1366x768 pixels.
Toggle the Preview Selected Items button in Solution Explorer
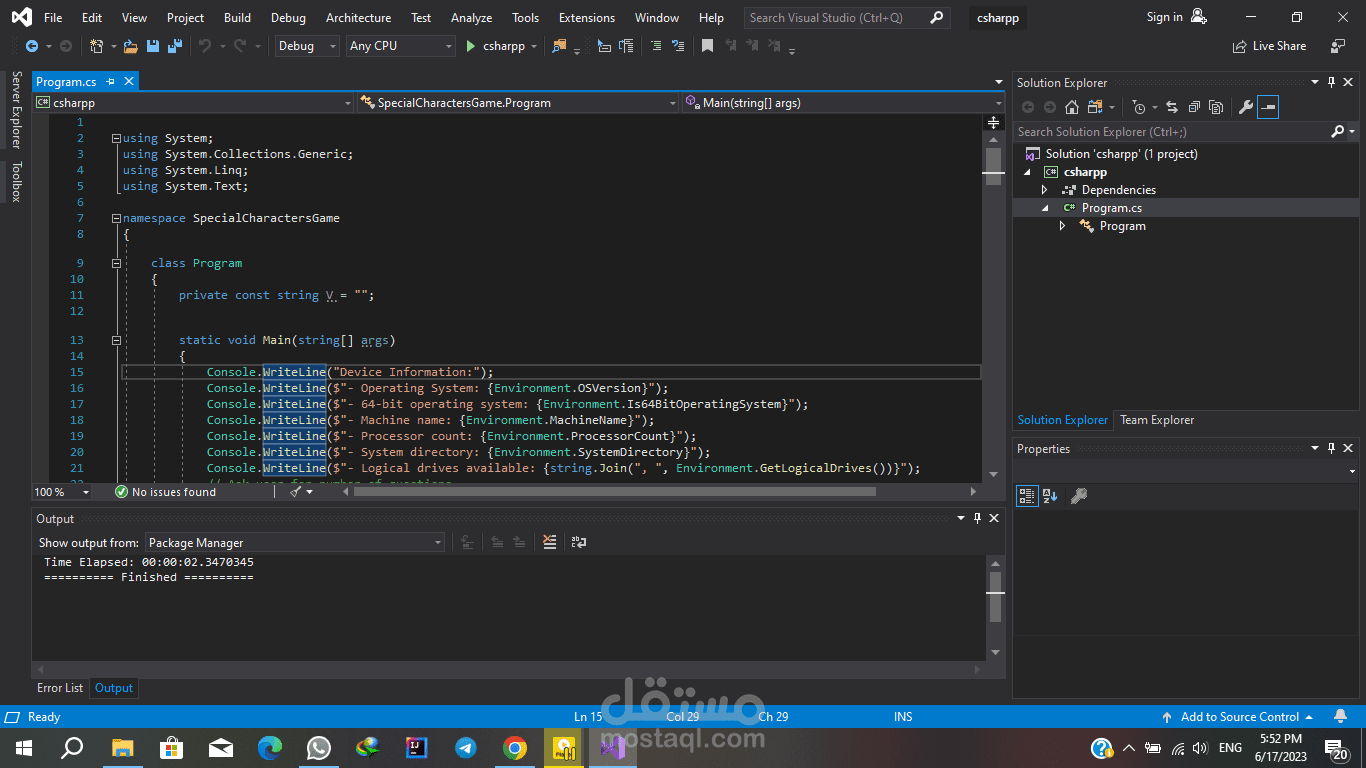1268,107
